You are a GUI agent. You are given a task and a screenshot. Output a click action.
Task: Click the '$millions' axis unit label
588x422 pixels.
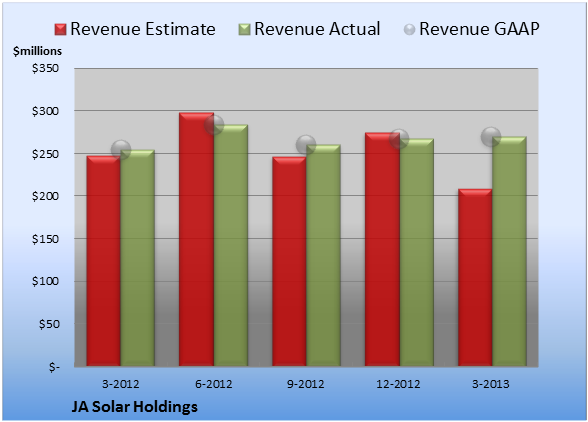coord(37,51)
